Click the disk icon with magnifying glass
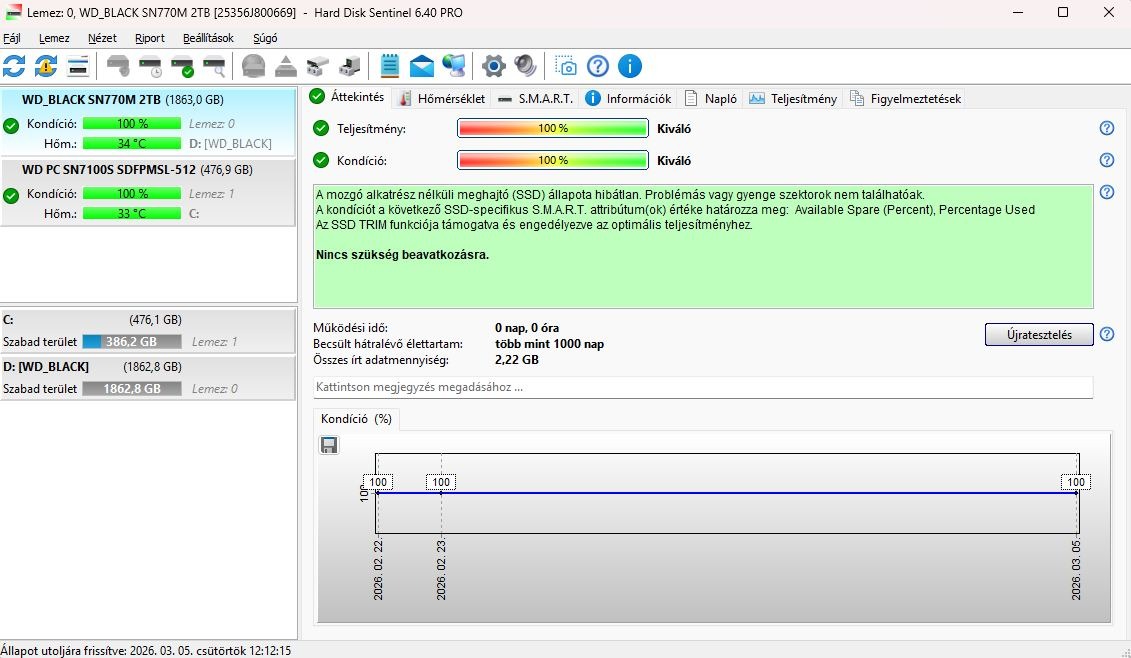Image resolution: width=1131 pixels, height=658 pixels. tap(214, 66)
